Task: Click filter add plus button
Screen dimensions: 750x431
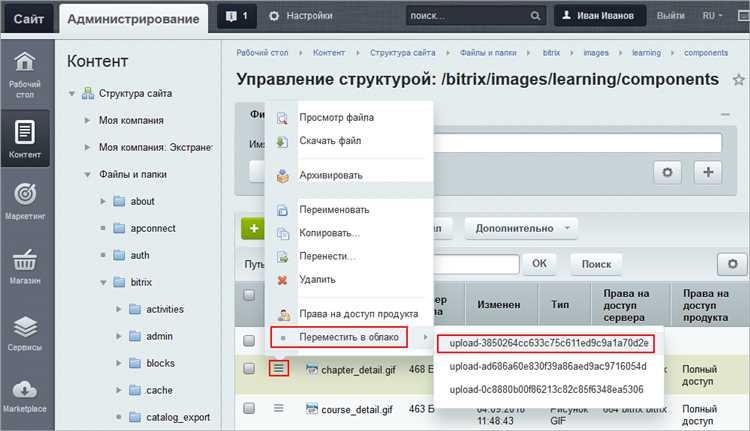Action: pos(708,172)
